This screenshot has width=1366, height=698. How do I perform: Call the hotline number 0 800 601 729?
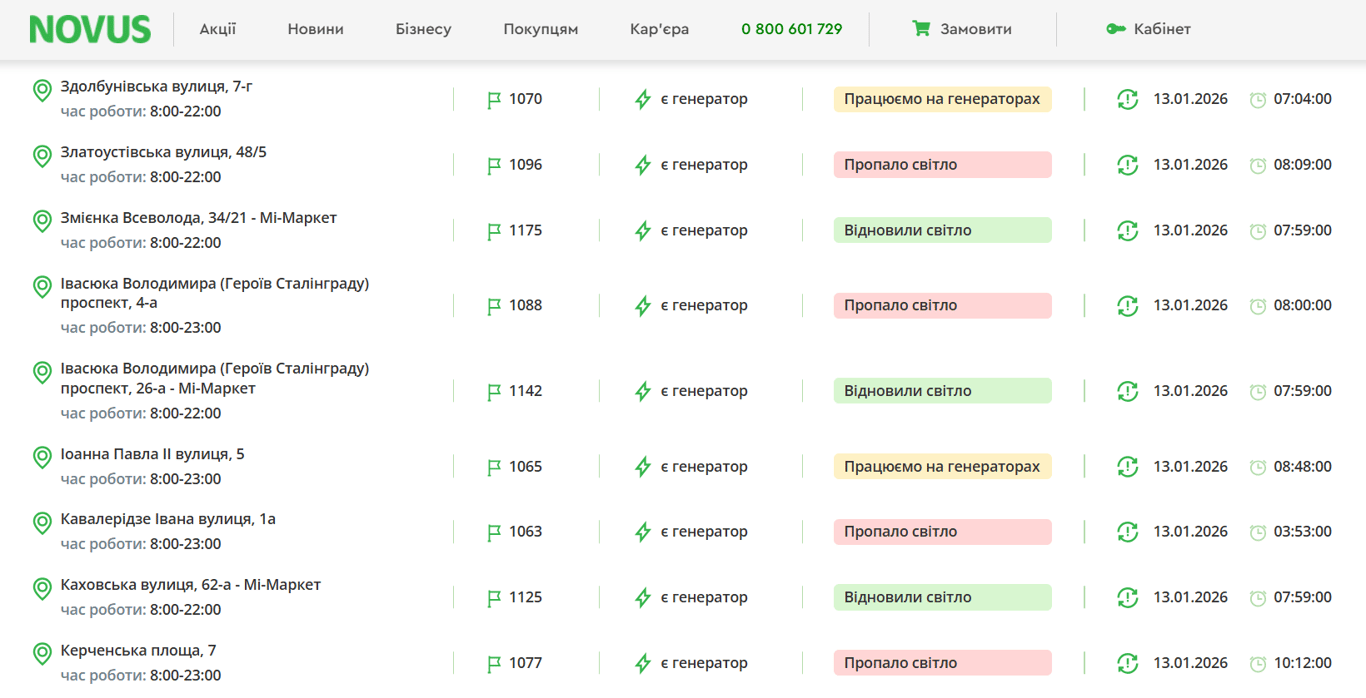pyautogui.click(x=791, y=29)
